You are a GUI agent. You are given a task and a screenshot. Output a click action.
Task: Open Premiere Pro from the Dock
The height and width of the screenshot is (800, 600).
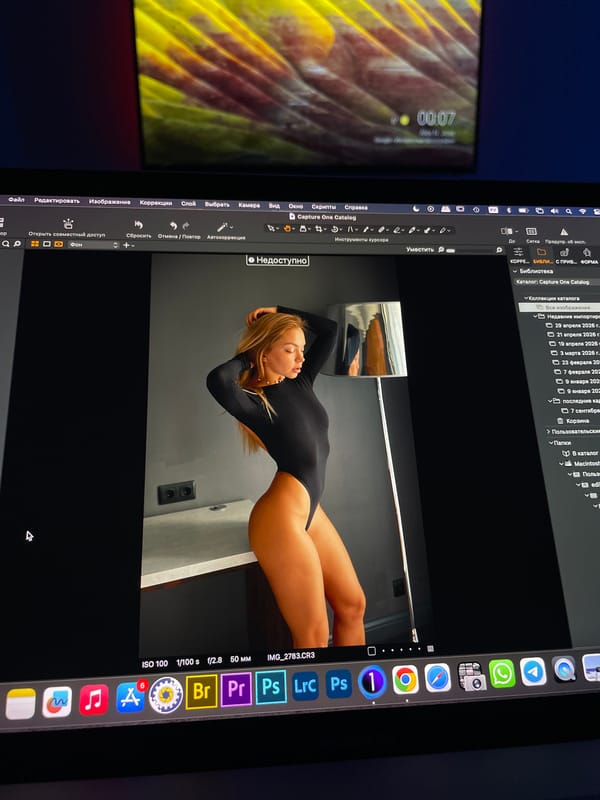[x=236, y=689]
